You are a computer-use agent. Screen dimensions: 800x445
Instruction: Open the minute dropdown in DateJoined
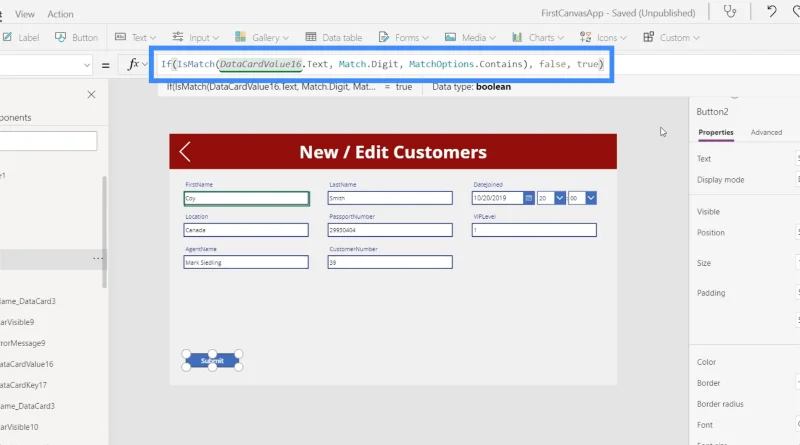[591, 198]
